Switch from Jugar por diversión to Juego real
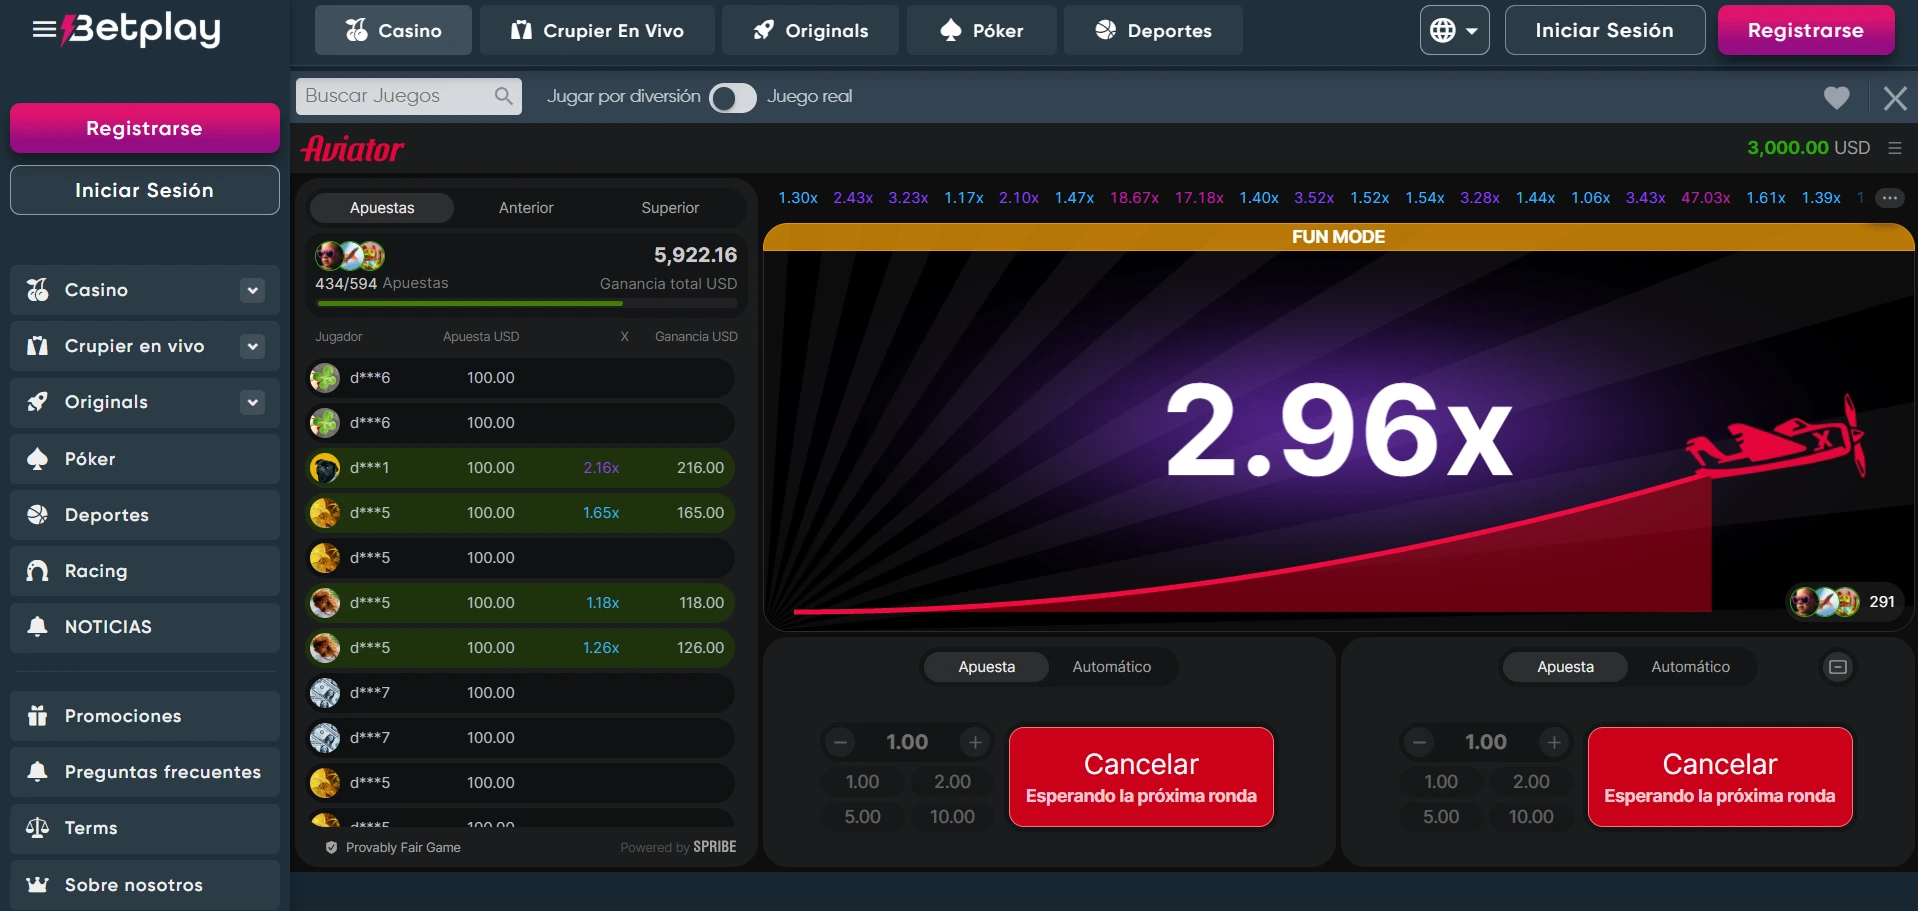 [x=733, y=97]
